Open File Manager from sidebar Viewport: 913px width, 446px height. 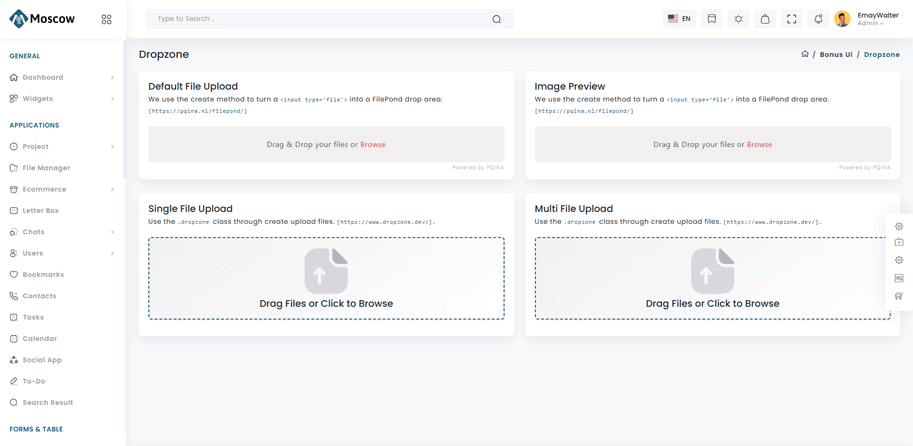[x=46, y=168]
